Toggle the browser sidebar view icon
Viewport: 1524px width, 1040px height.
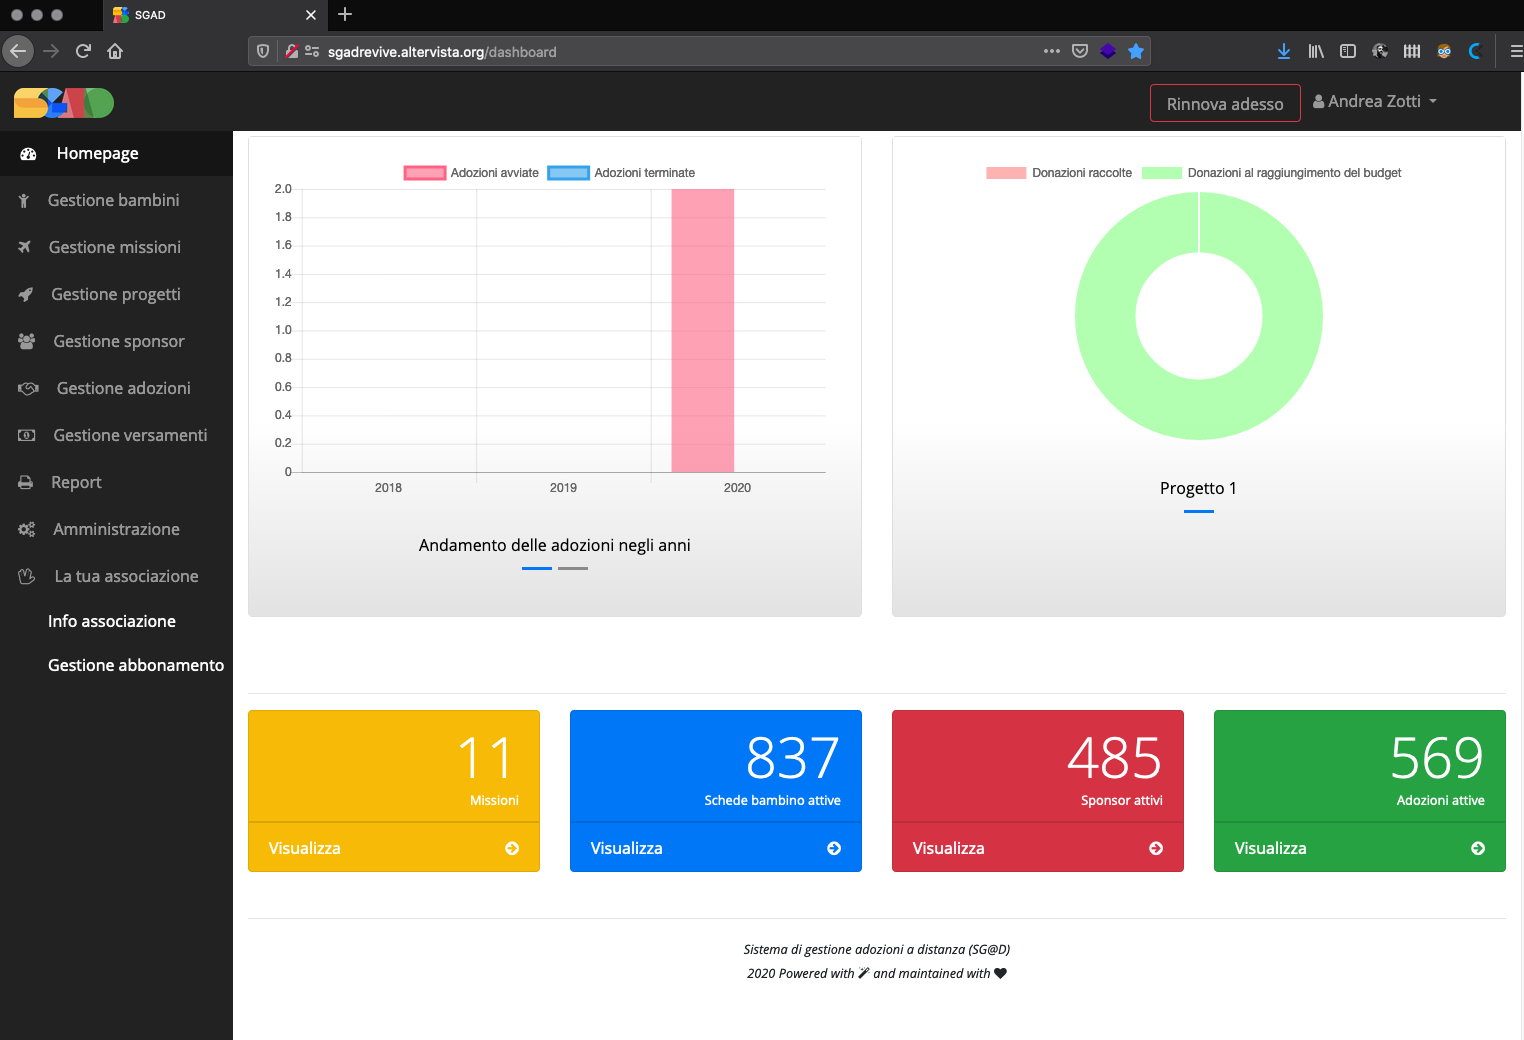coord(1348,51)
